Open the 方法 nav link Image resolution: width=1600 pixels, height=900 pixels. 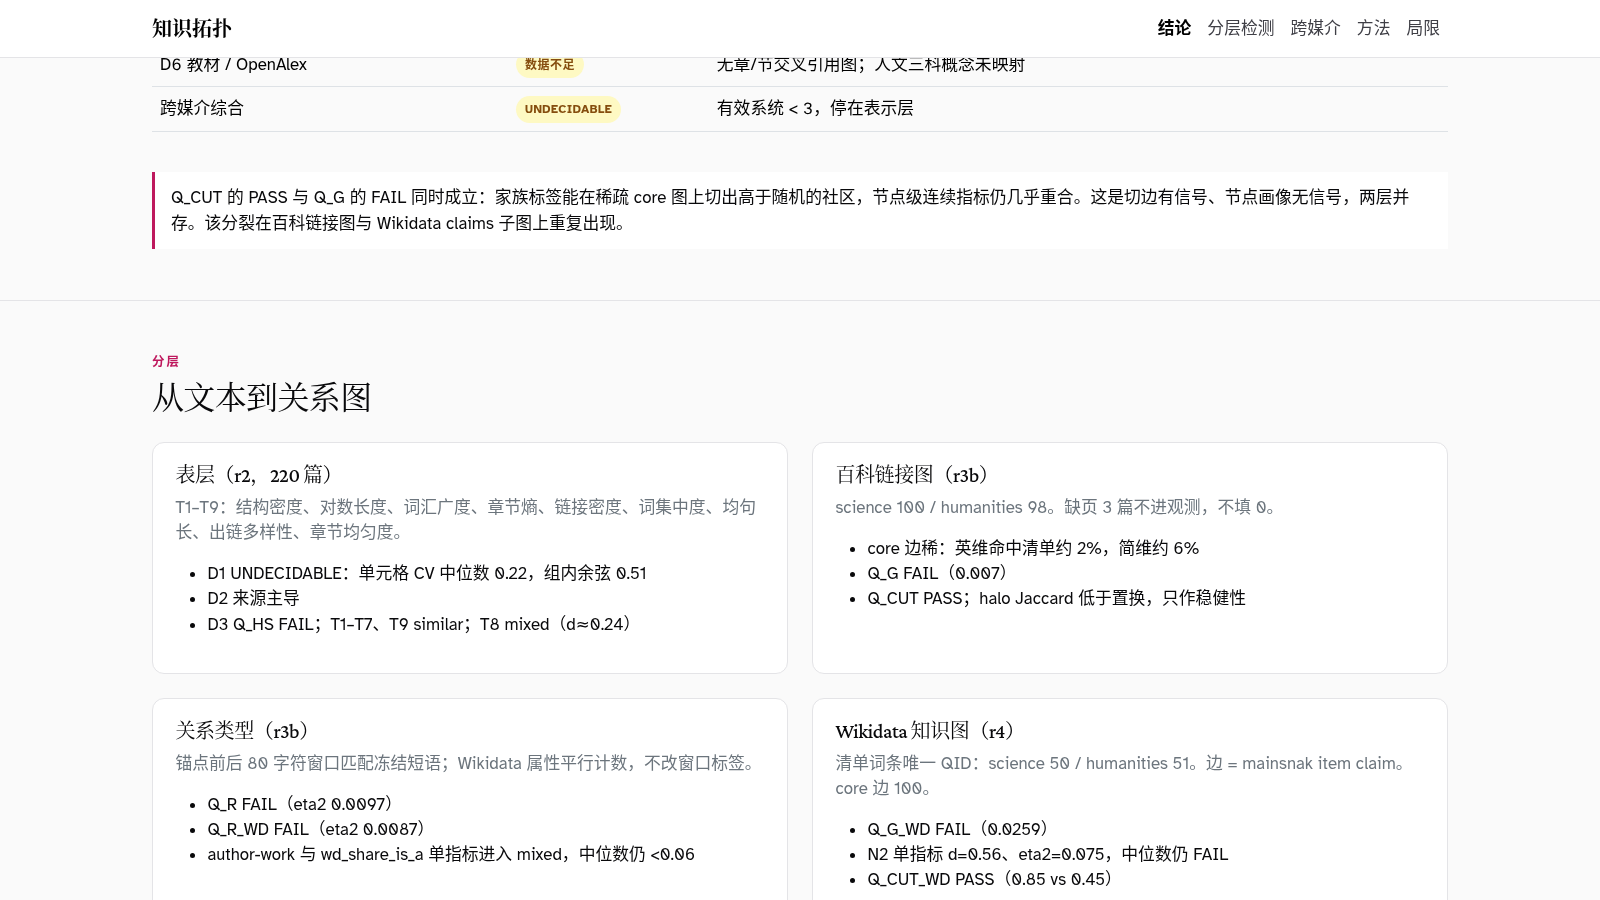[1373, 28]
